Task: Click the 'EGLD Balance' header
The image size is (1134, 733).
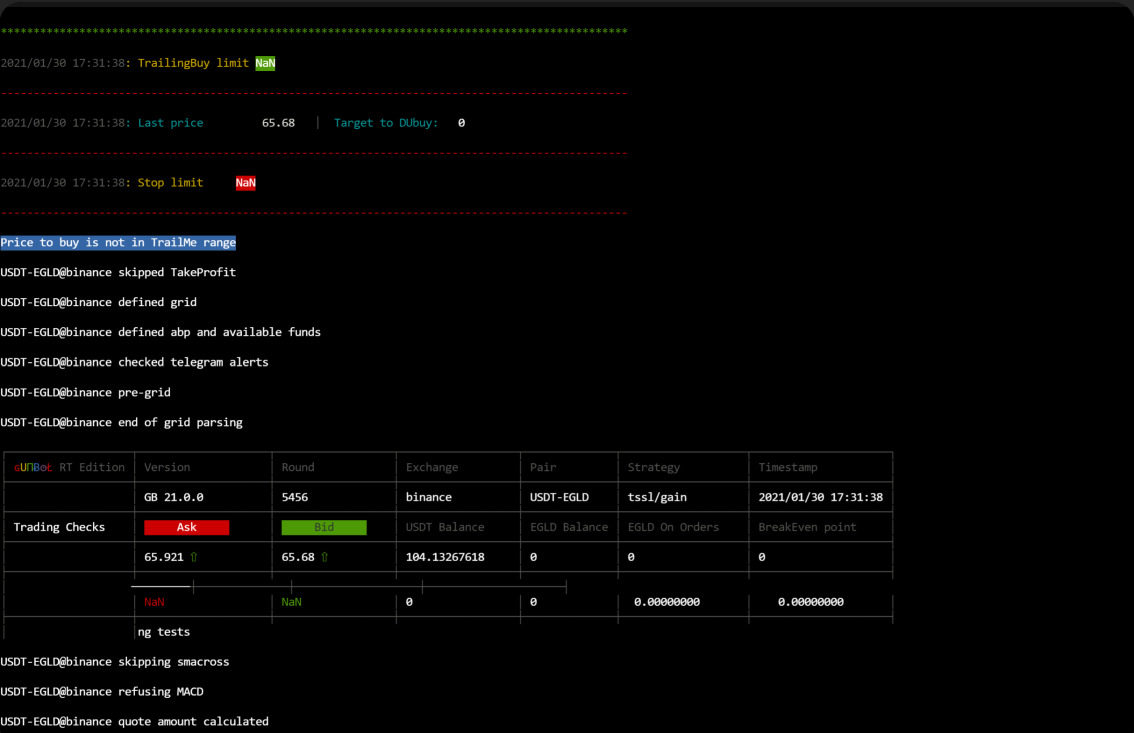Action: (x=569, y=527)
